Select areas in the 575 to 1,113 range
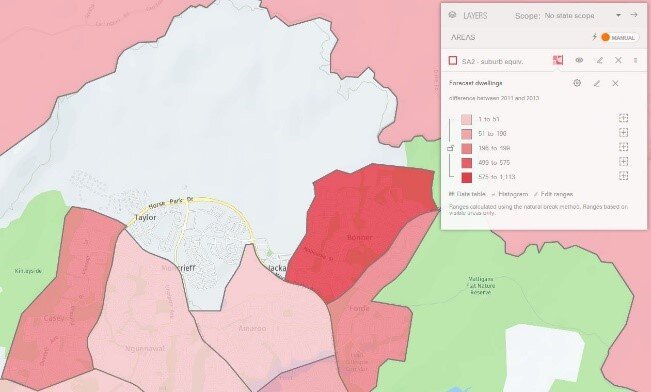The height and width of the screenshot is (392, 651). click(x=623, y=176)
